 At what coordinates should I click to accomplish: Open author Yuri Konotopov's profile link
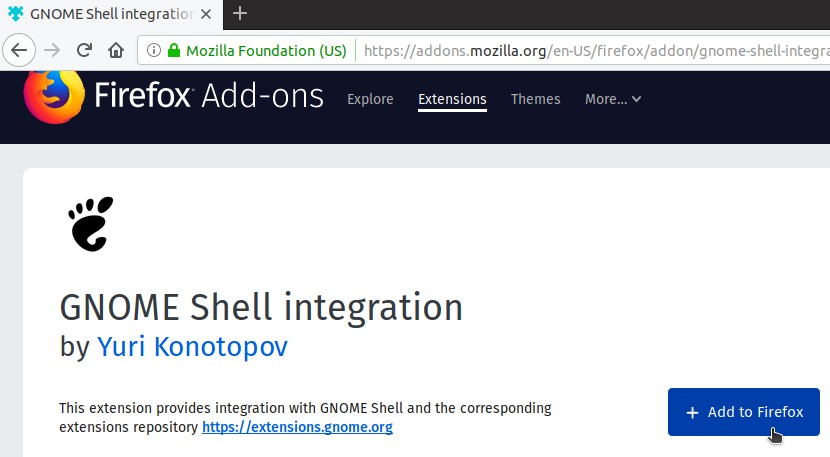point(192,347)
